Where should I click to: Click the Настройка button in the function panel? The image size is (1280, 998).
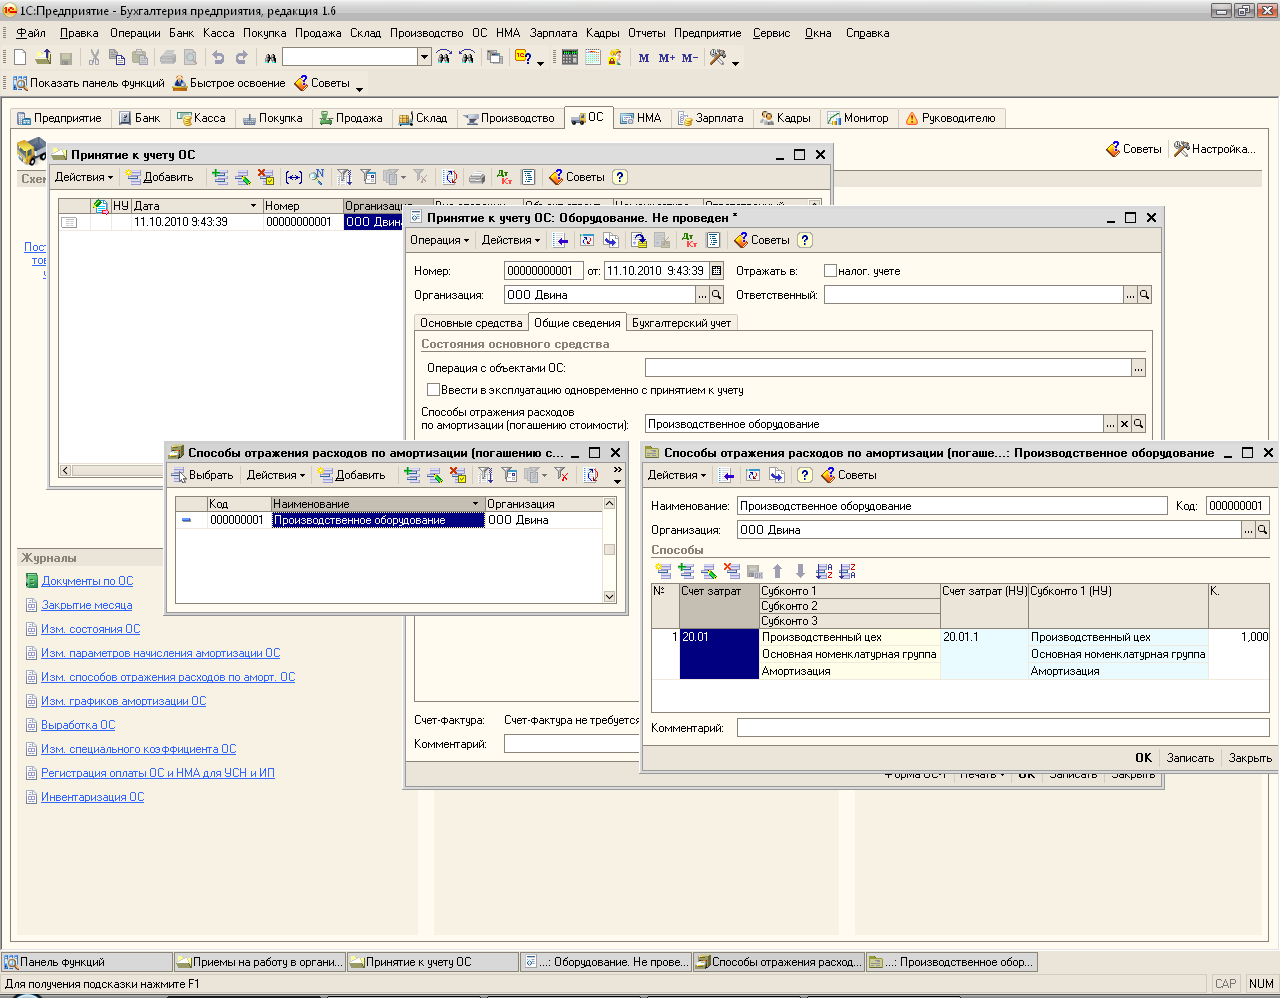click(x=1214, y=149)
